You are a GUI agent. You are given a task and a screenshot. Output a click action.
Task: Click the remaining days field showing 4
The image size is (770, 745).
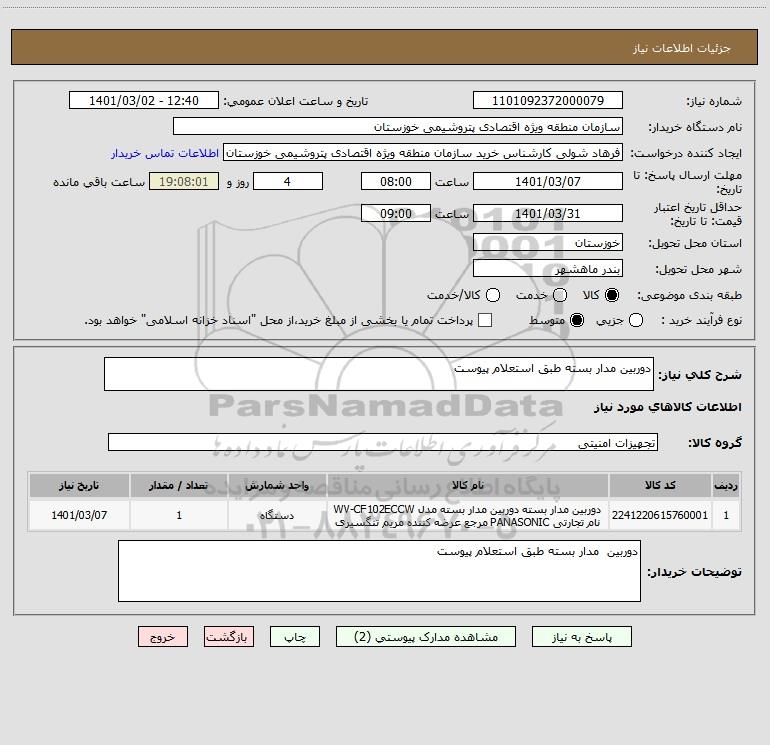pyautogui.click(x=287, y=182)
